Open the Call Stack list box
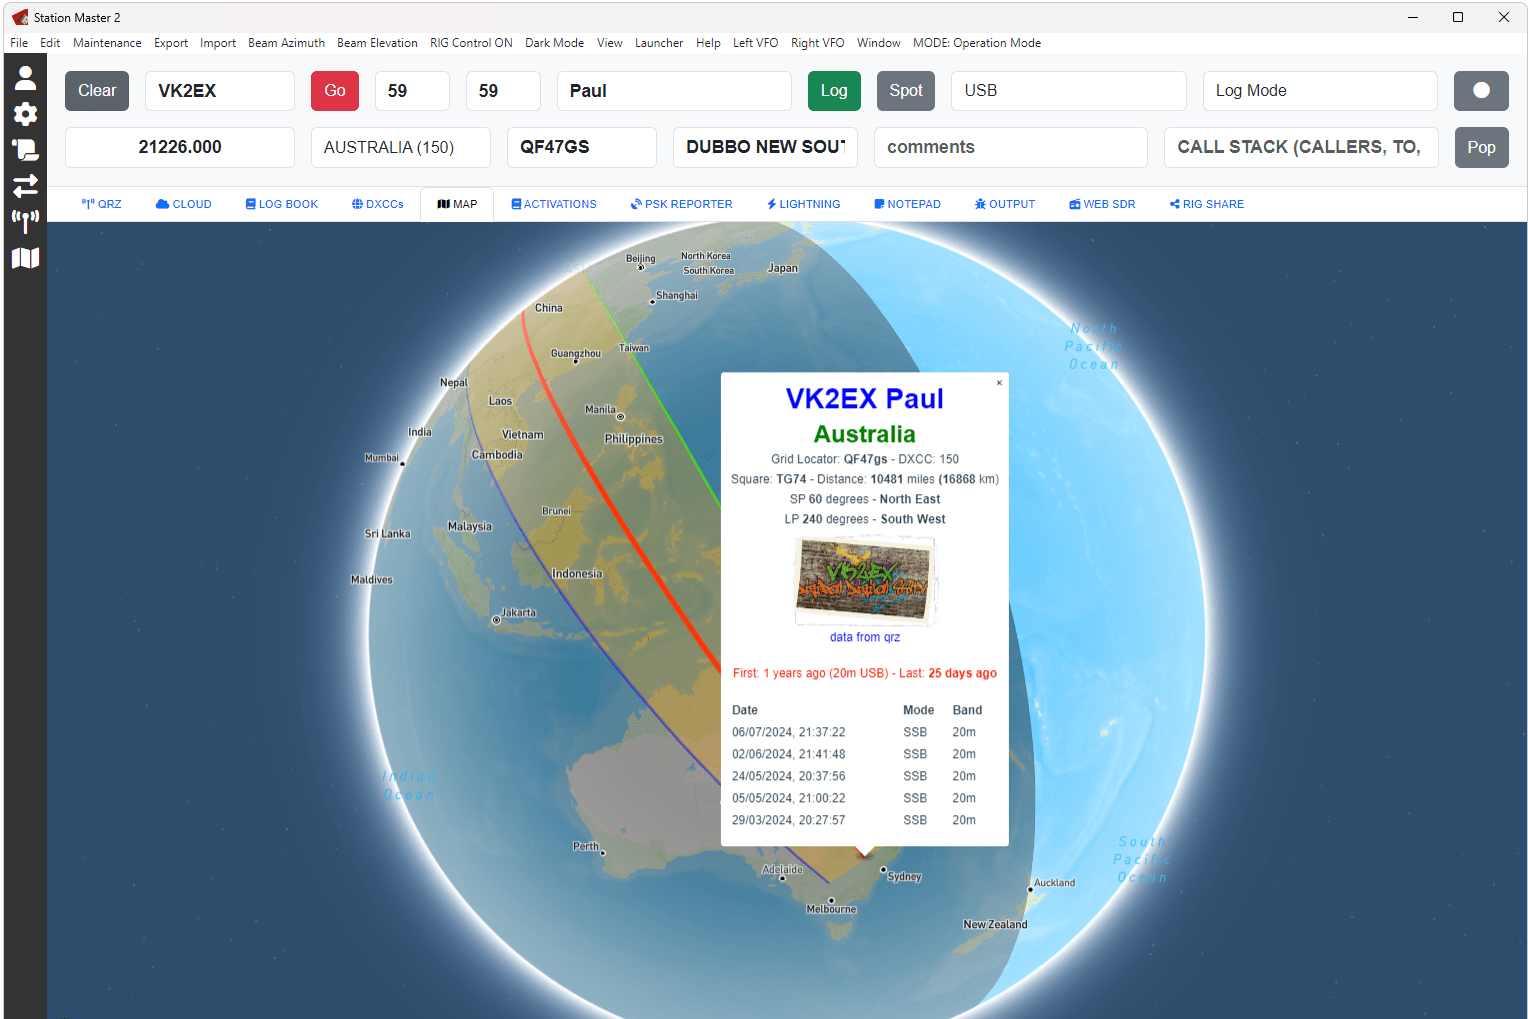Screen dimensions: 1528x1019 (1300, 147)
